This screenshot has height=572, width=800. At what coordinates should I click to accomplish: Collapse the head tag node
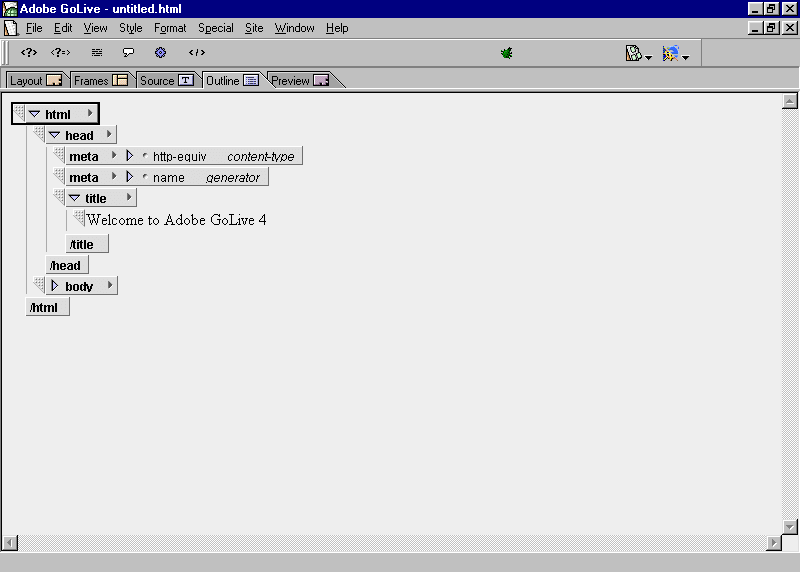tap(54, 135)
